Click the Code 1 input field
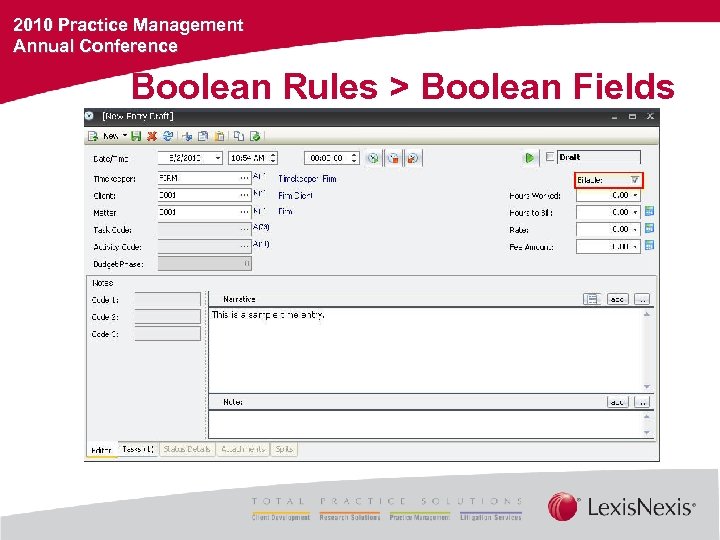This screenshot has height=540, width=720. pyautogui.click(x=168, y=299)
